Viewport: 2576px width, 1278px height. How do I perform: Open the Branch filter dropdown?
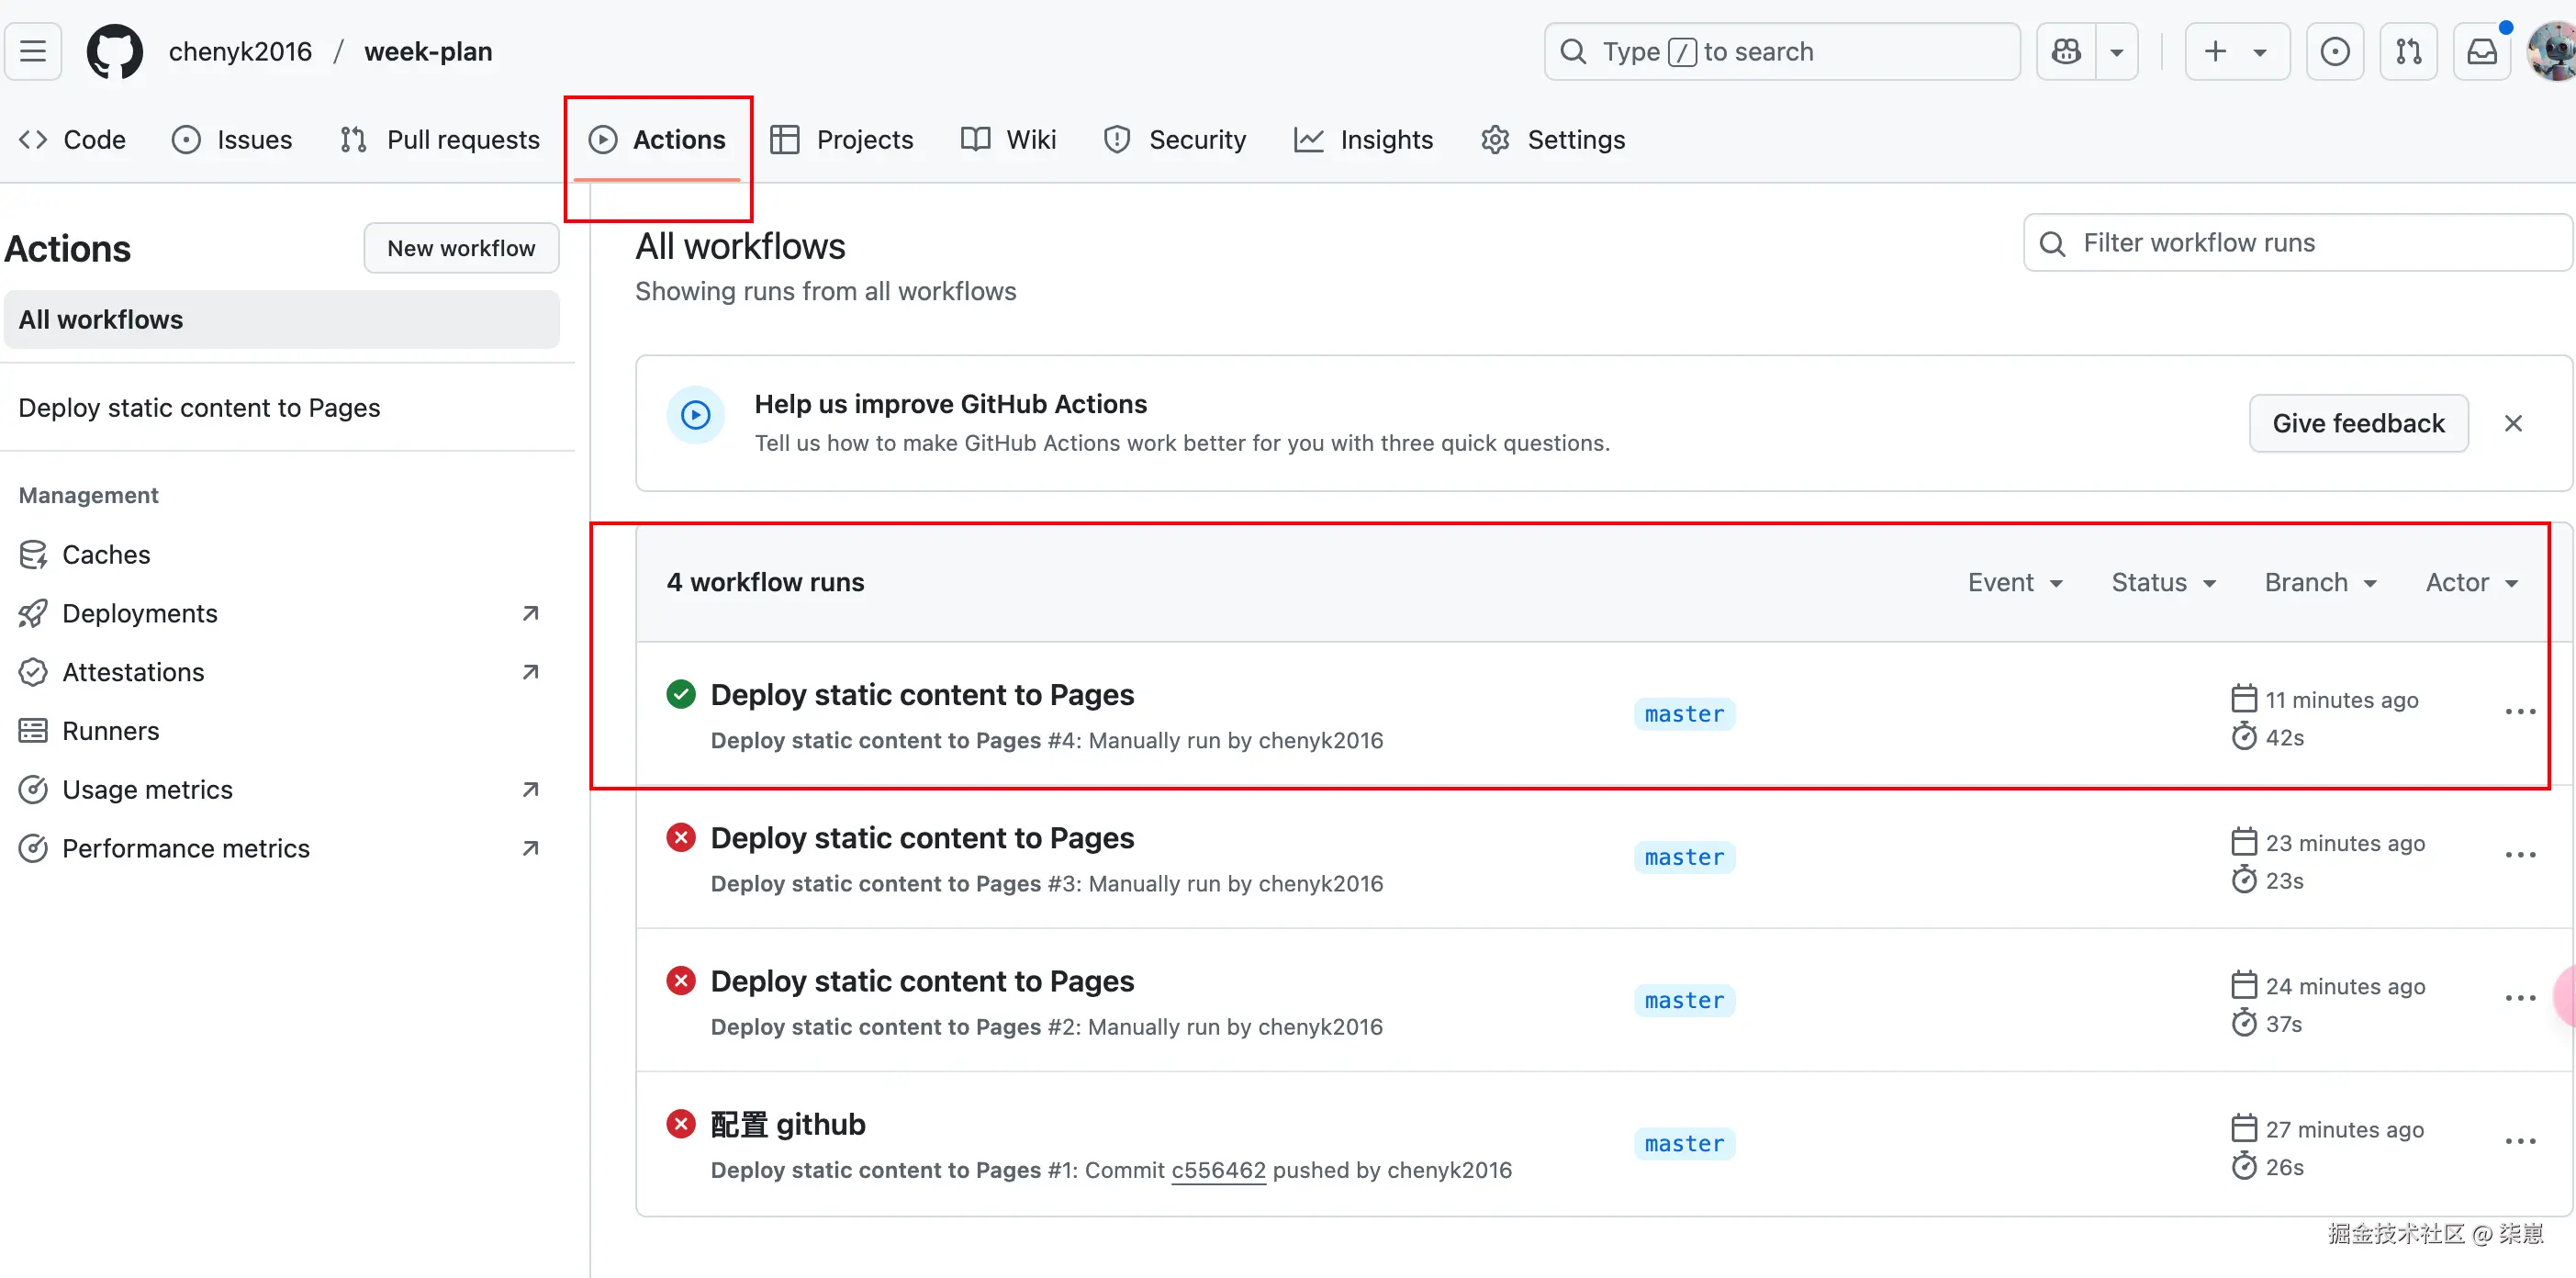(x=2320, y=582)
